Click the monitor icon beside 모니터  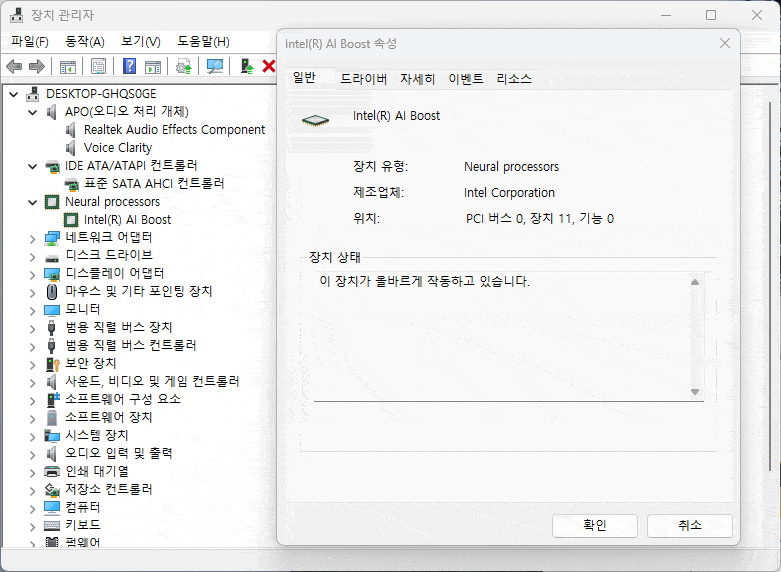pos(52,310)
